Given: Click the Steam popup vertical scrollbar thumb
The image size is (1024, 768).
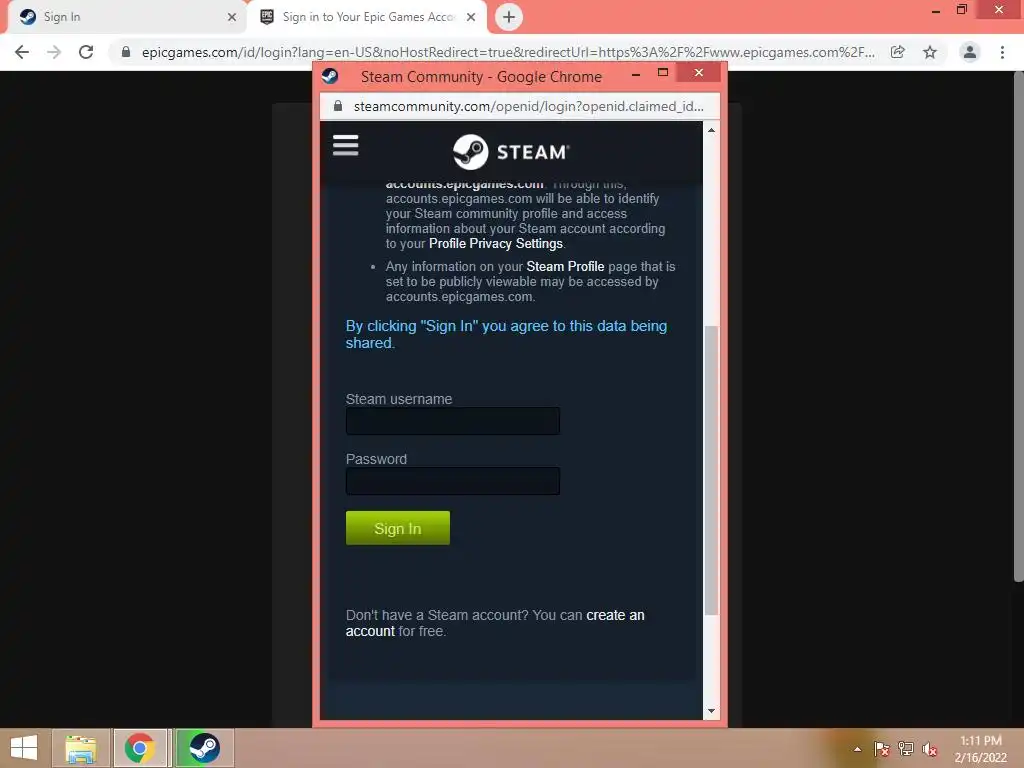Looking at the screenshot, I should coord(711,470).
